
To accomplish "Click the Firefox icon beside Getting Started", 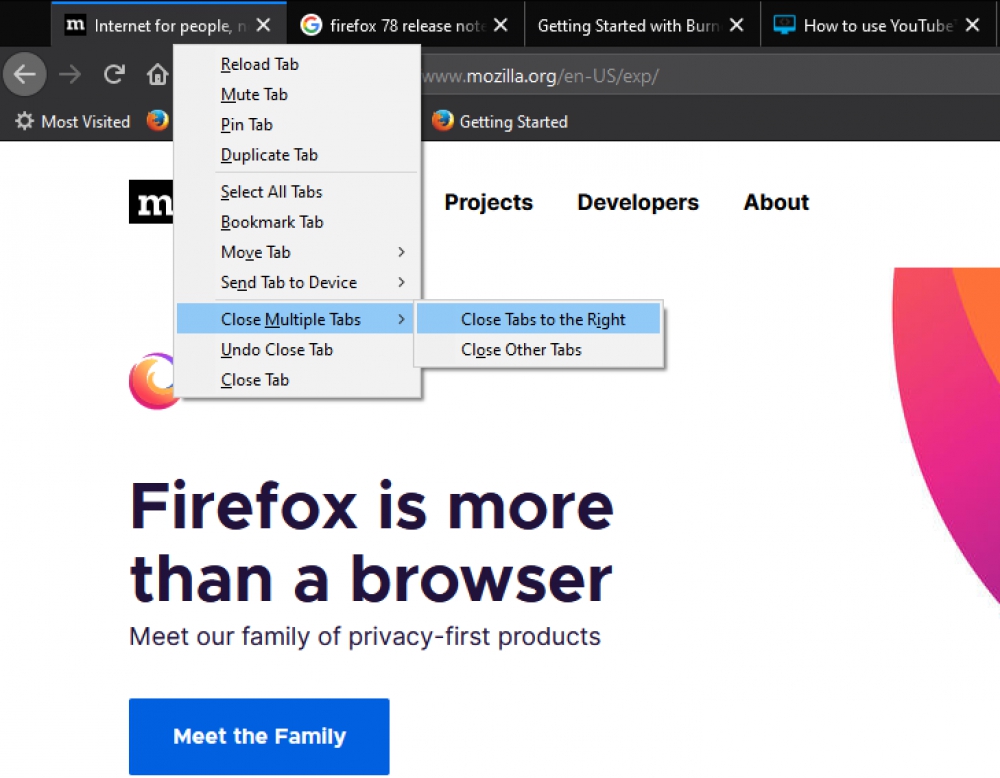I will click(443, 120).
